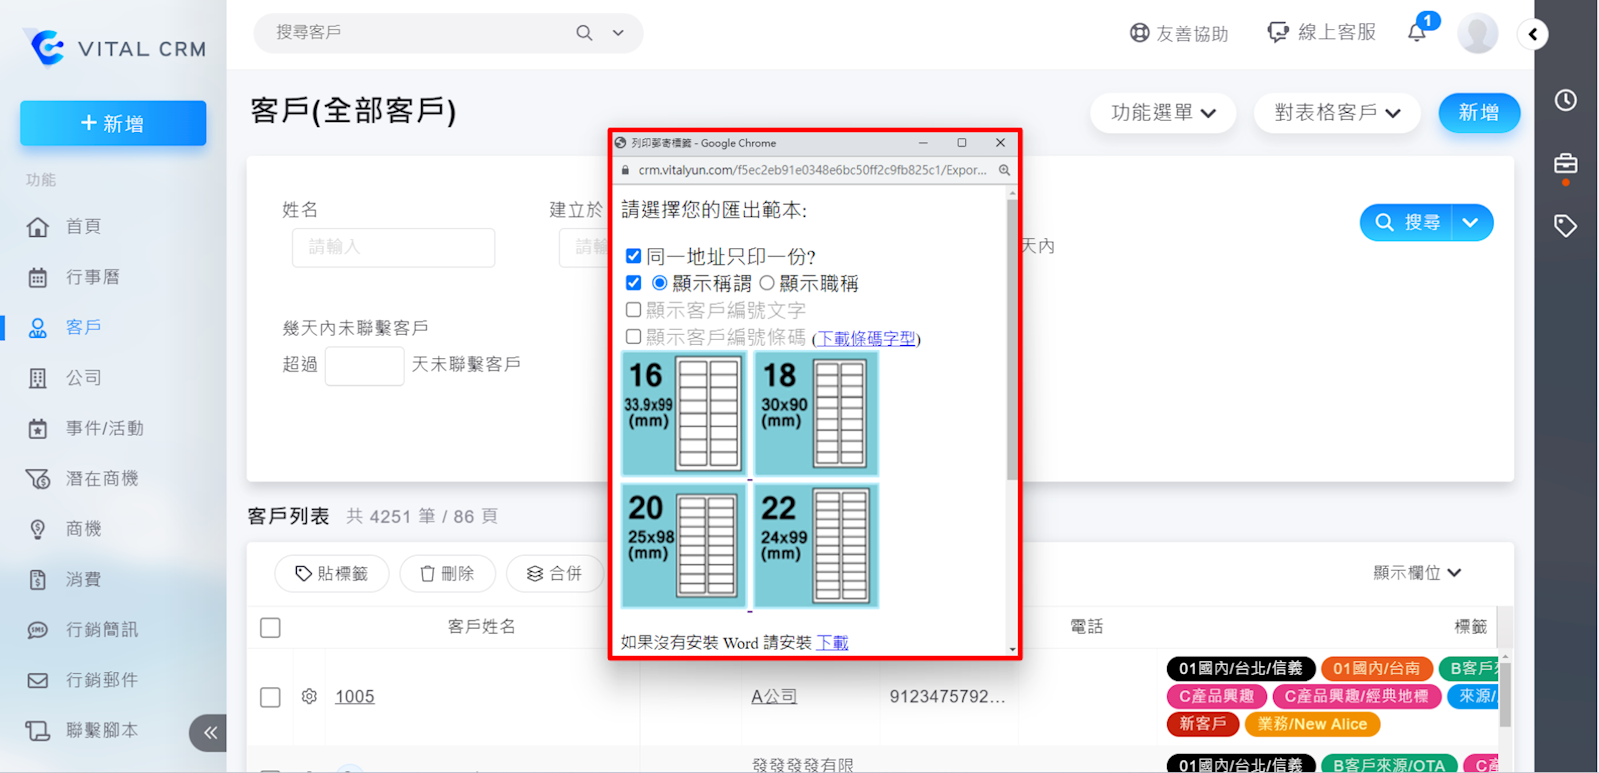This screenshot has width=1599, height=773.
Task: Go to 行事曆 in sidebar
Action: 92,277
